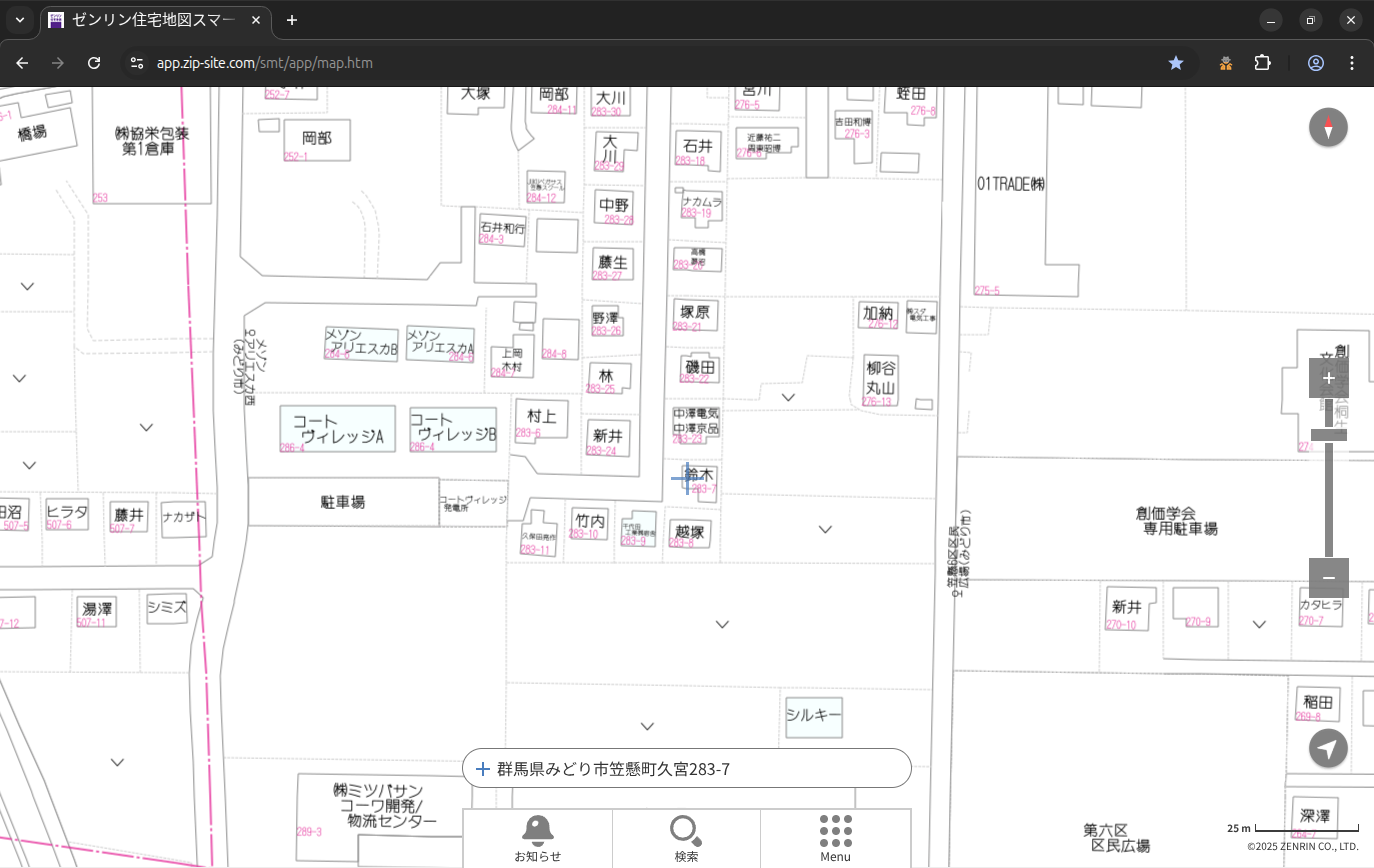This screenshot has width=1374, height=868.
Task: Click the chevron marker below 越塚 block
Action: pos(722,625)
